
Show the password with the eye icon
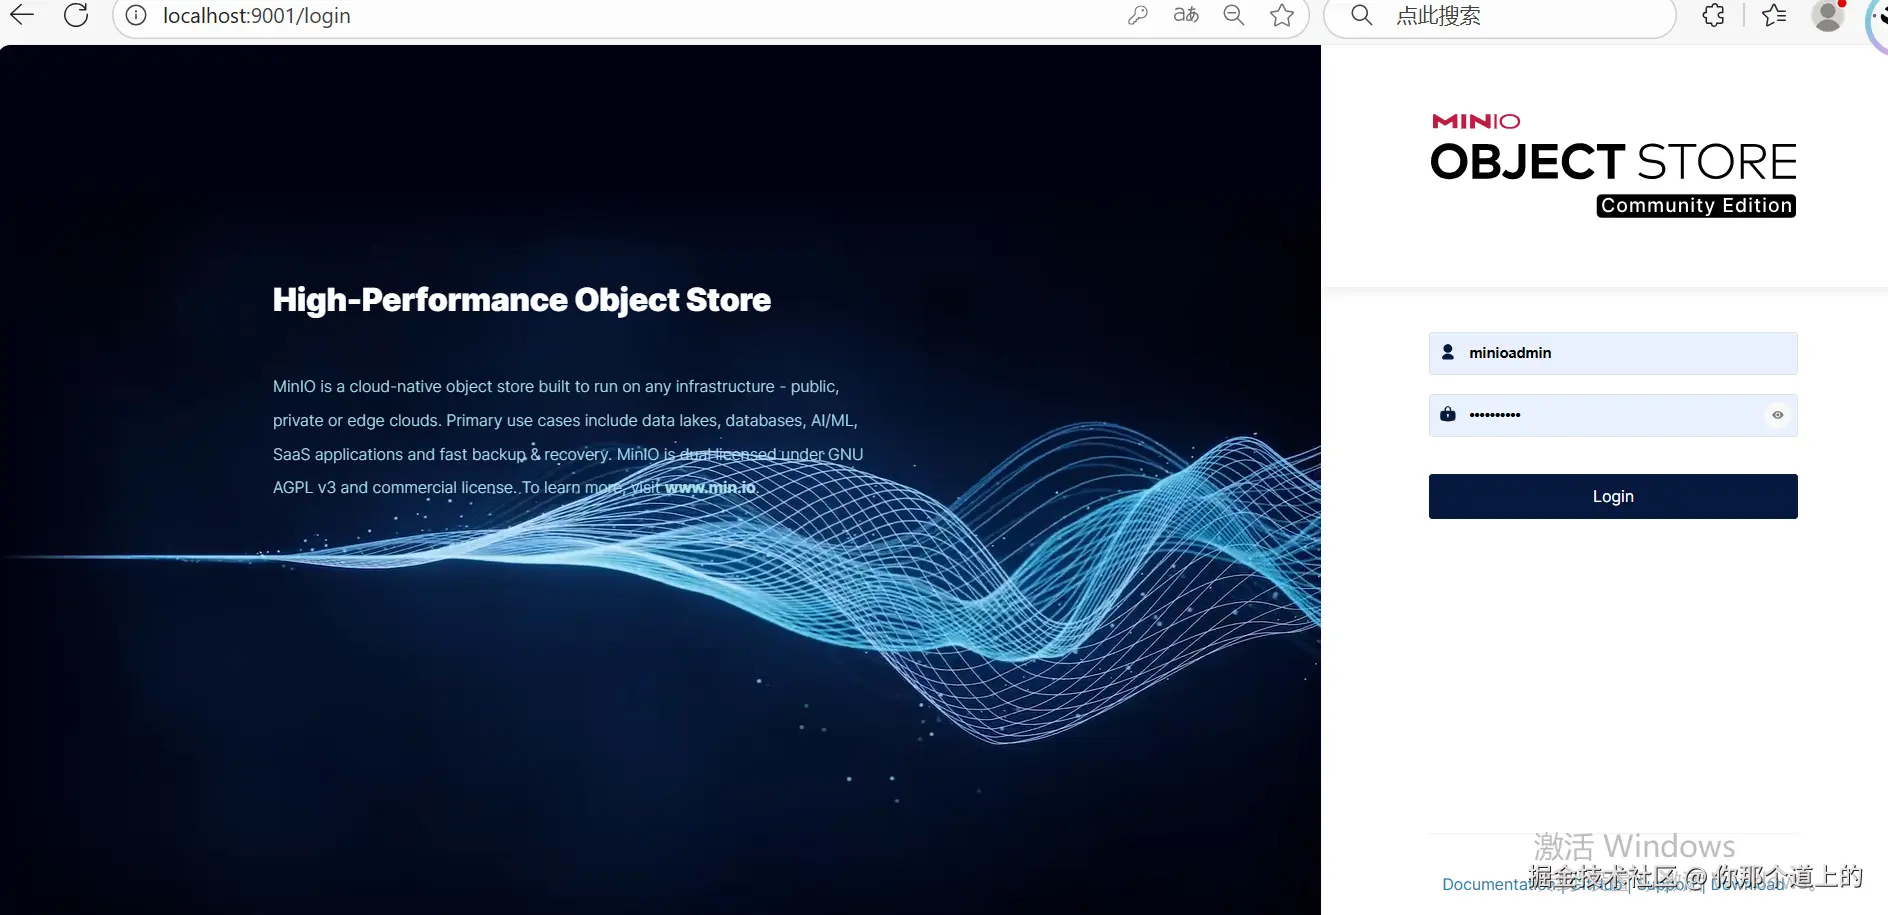click(x=1778, y=415)
